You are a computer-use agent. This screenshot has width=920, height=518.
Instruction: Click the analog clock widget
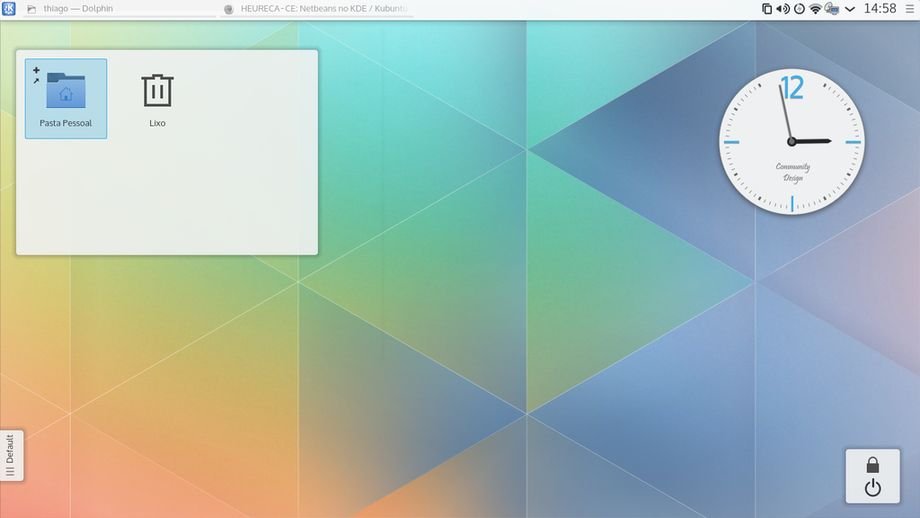(791, 142)
